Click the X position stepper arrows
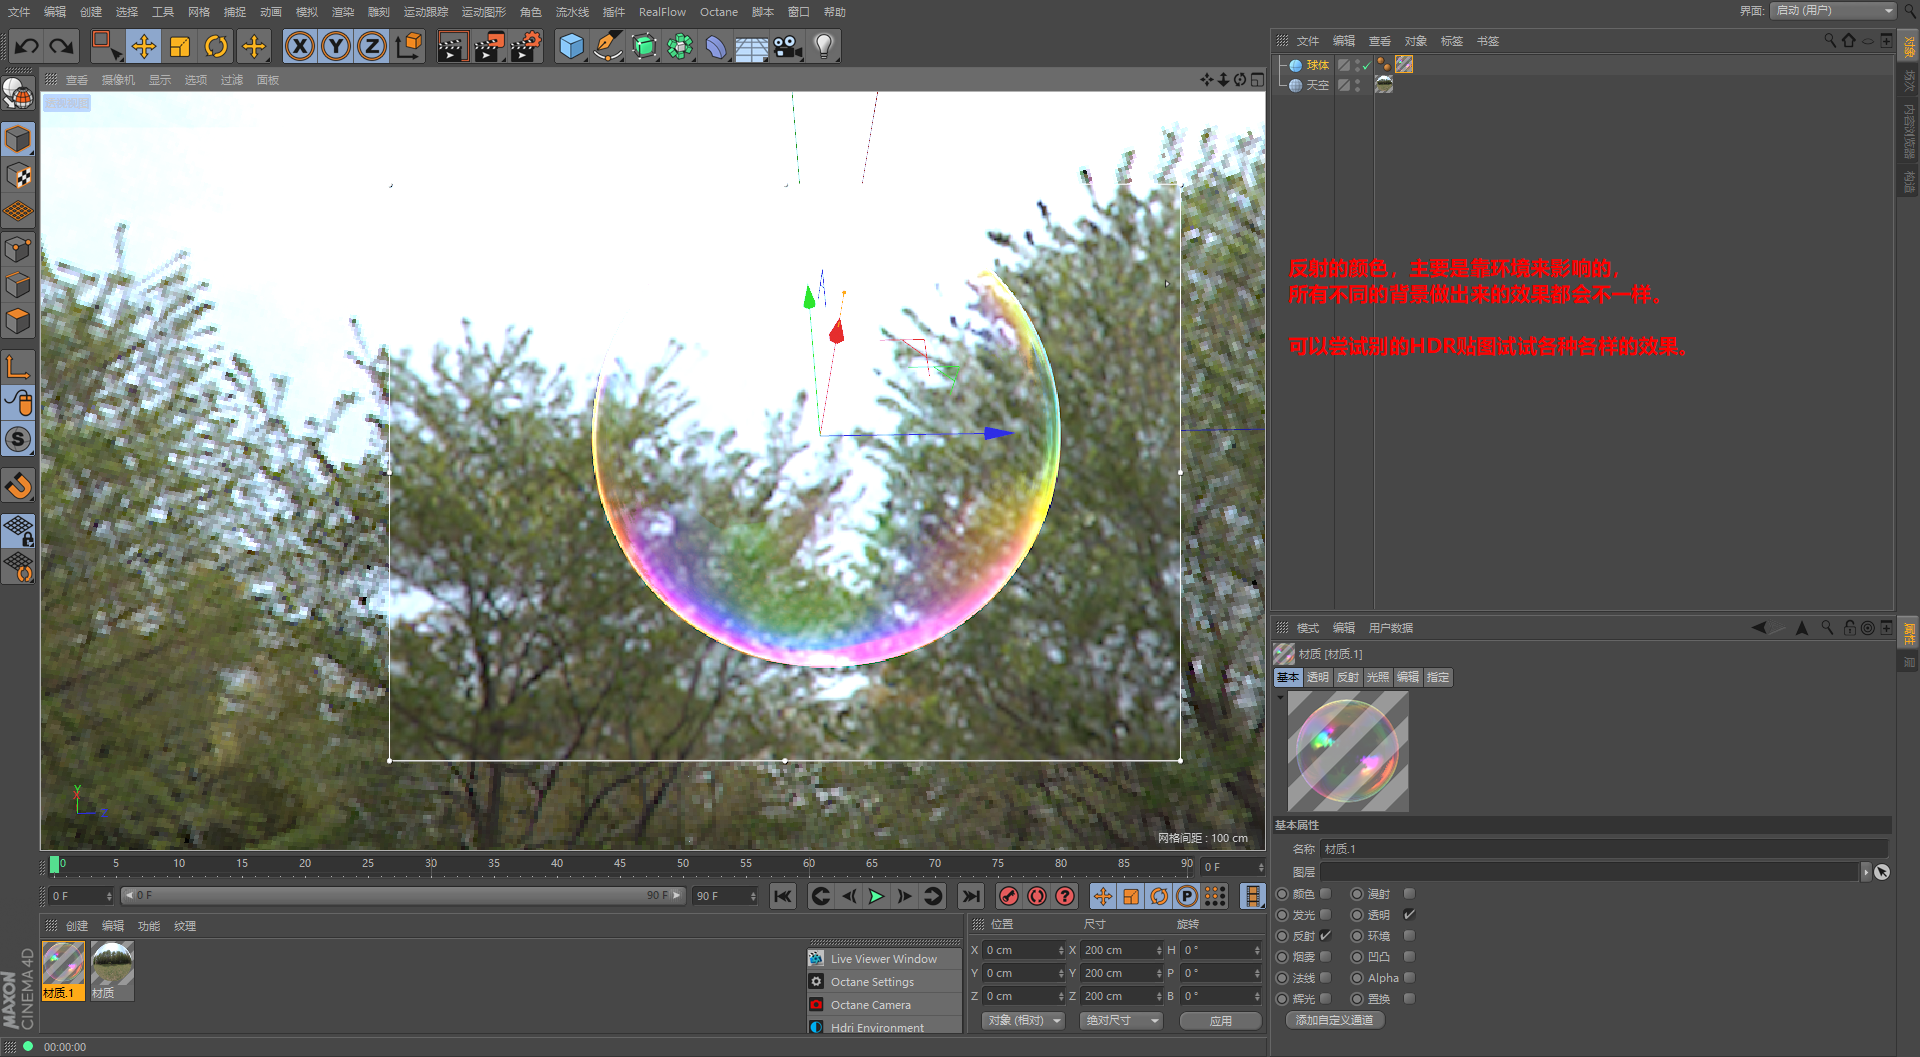1920x1057 pixels. [x=1061, y=950]
